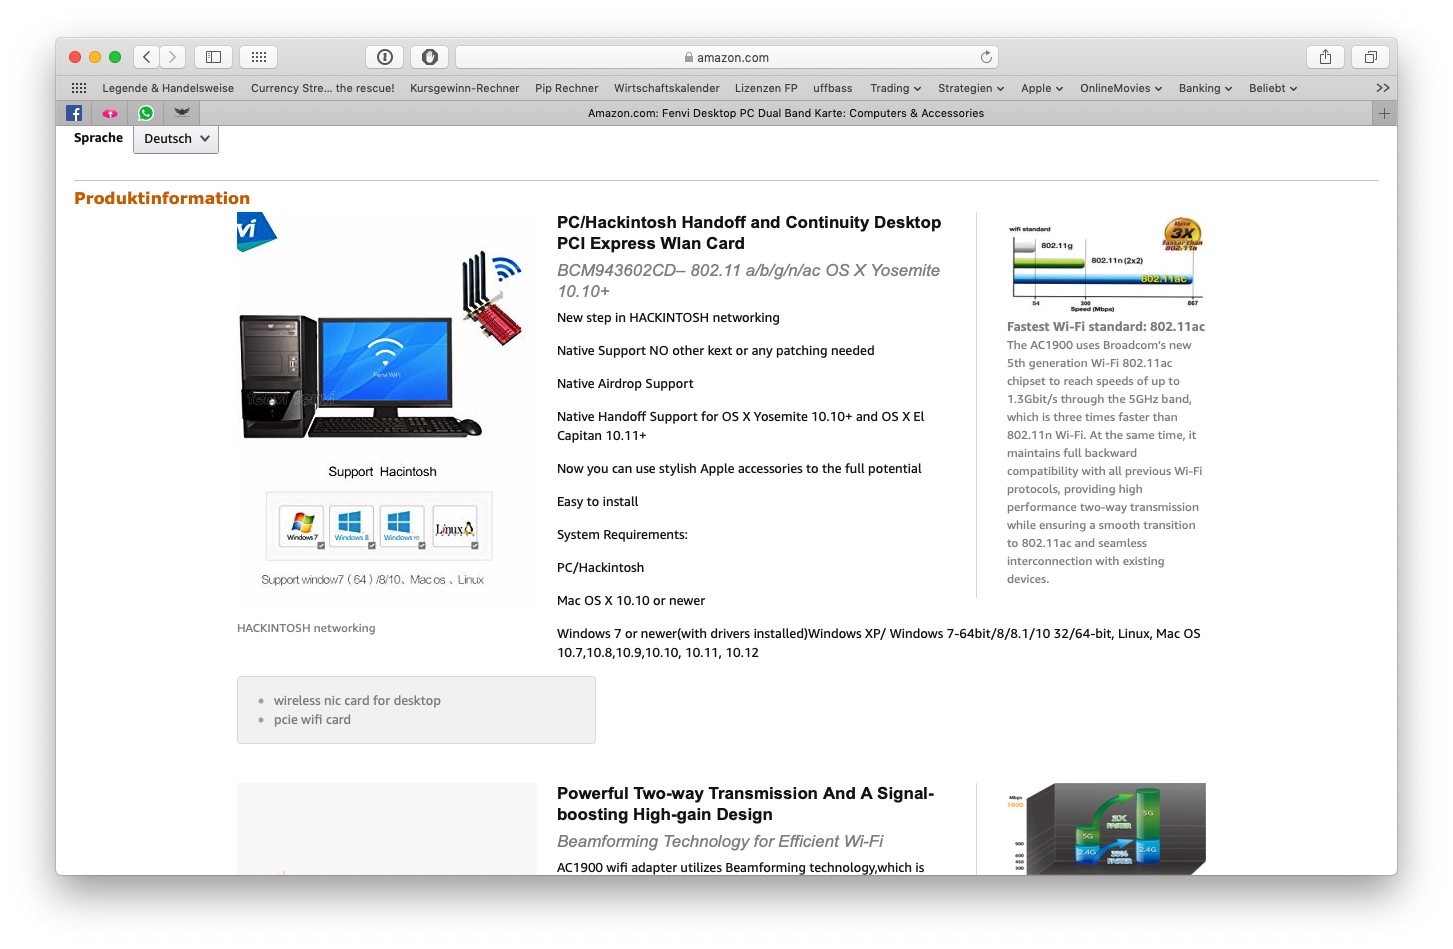Open the Share button in toolbar
The width and height of the screenshot is (1453, 949).
point(1325,57)
